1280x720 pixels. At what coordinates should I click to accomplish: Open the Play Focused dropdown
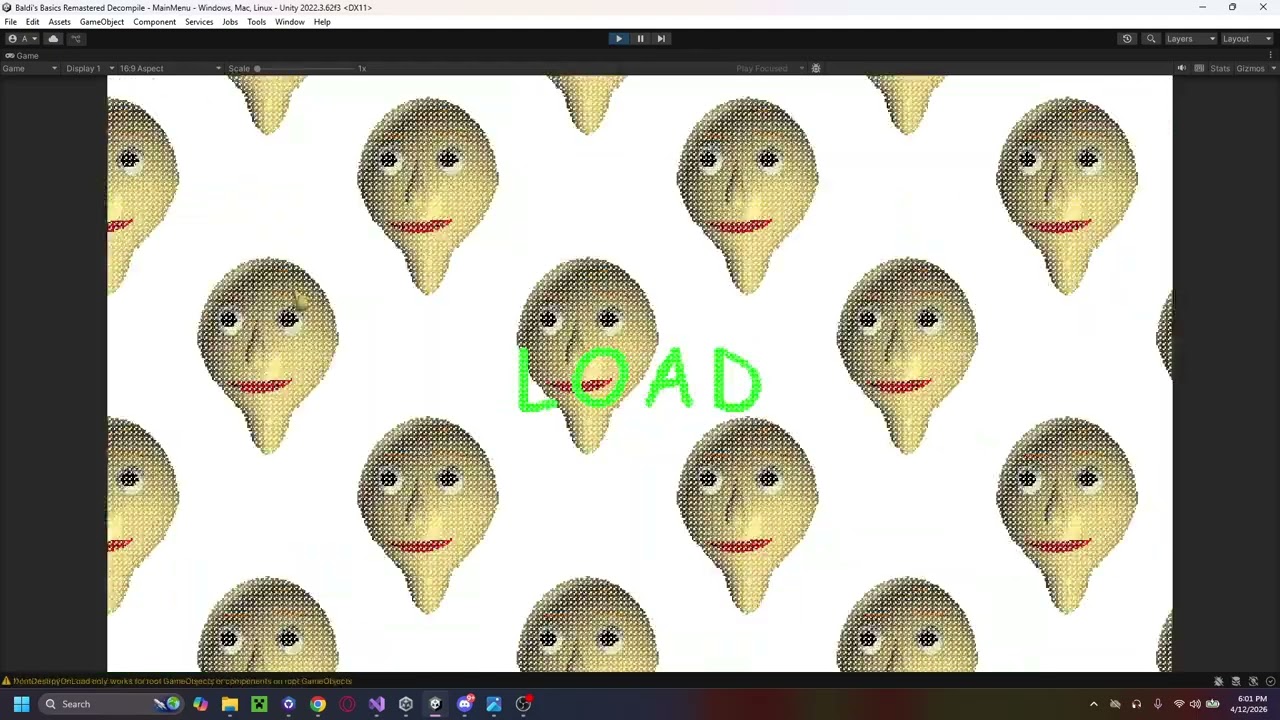[769, 68]
